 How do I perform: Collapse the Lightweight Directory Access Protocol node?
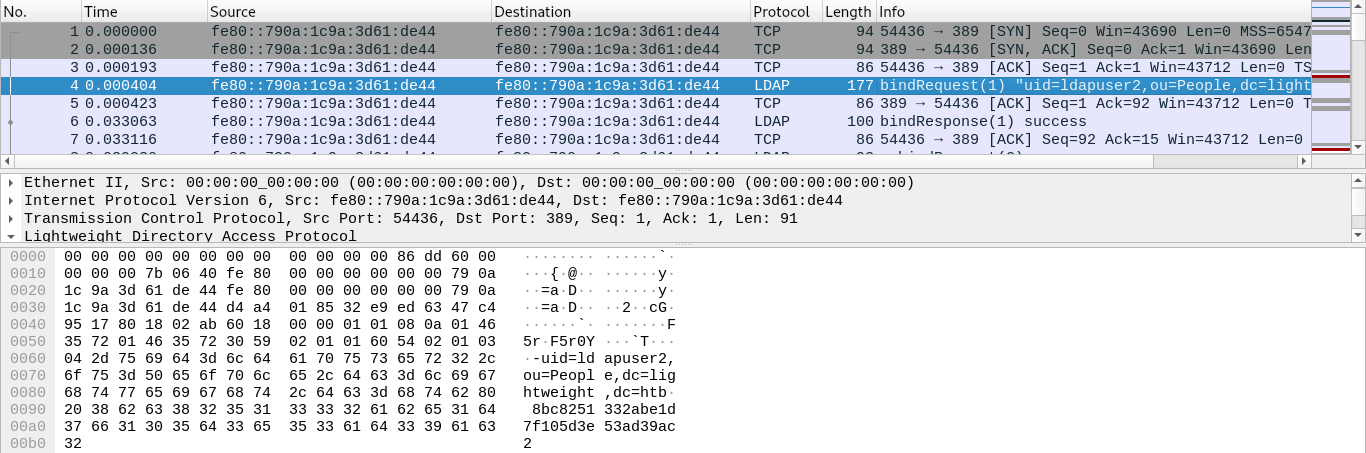pos(11,237)
